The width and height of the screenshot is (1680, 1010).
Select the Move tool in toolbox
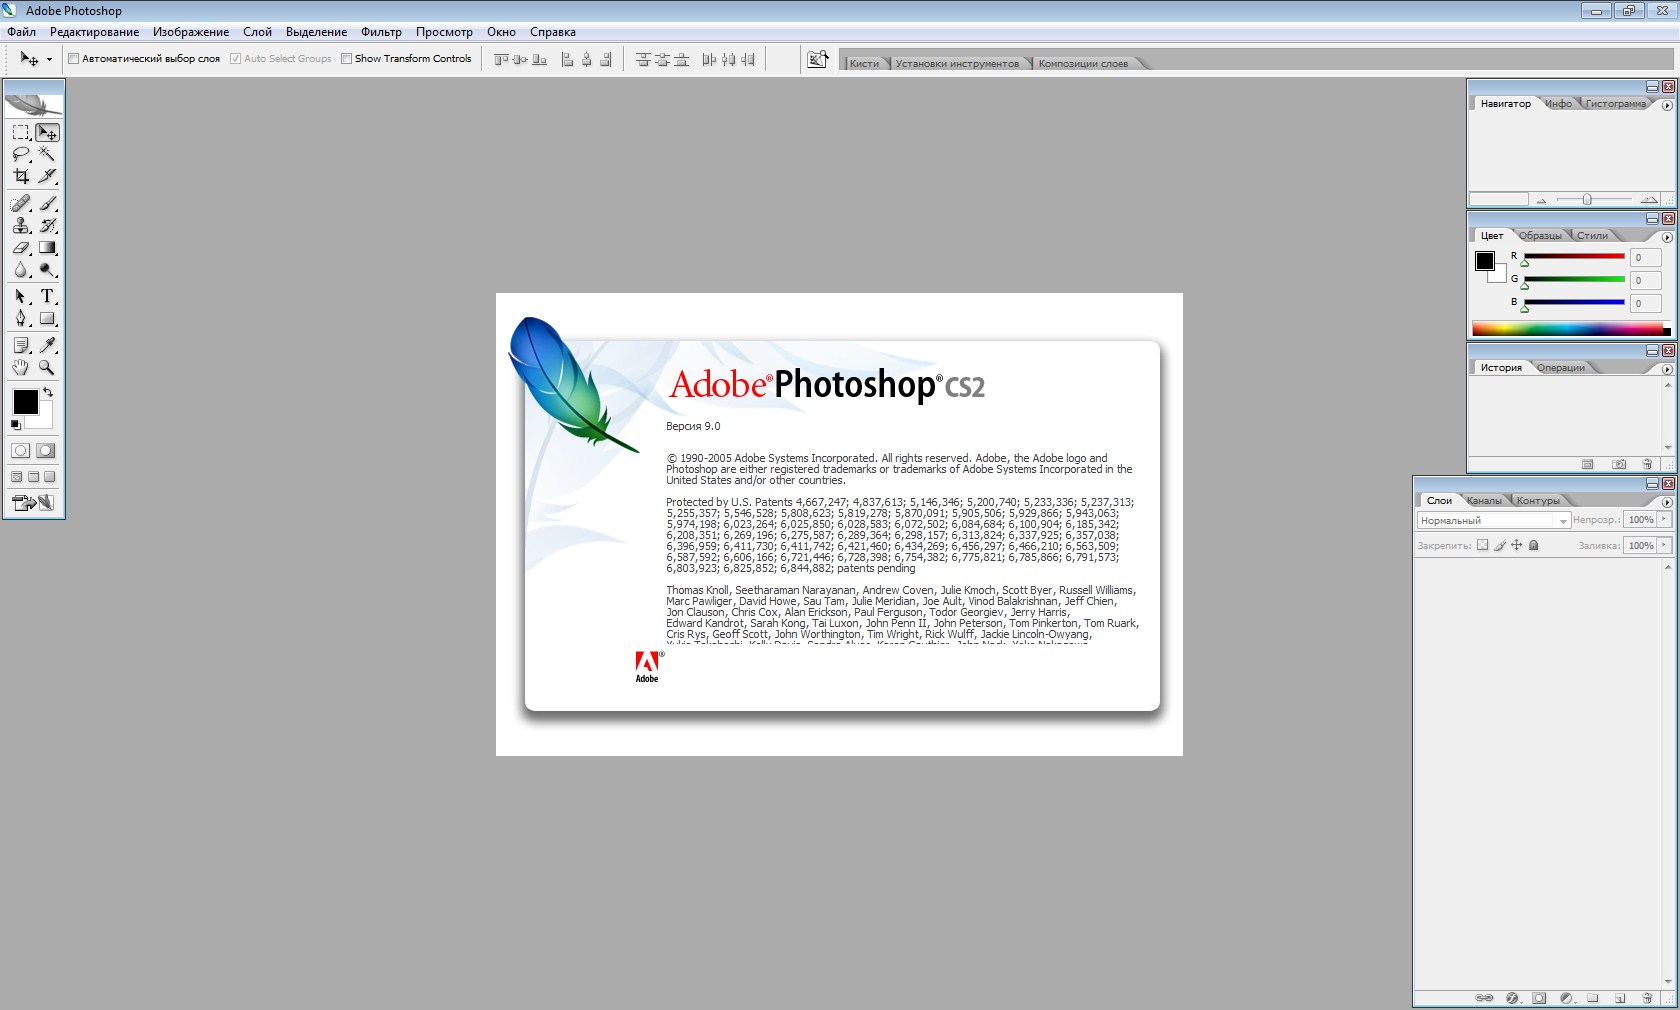(x=47, y=132)
